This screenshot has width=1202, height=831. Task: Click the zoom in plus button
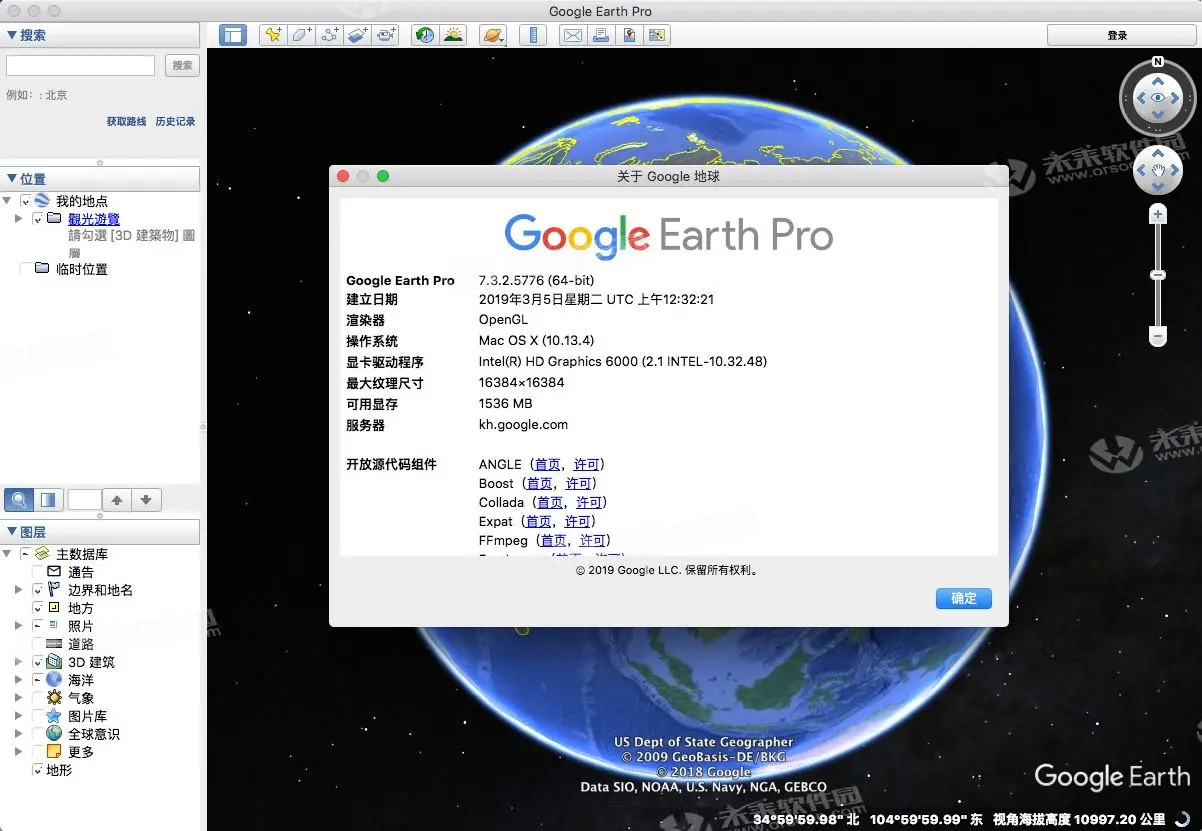pos(1158,214)
